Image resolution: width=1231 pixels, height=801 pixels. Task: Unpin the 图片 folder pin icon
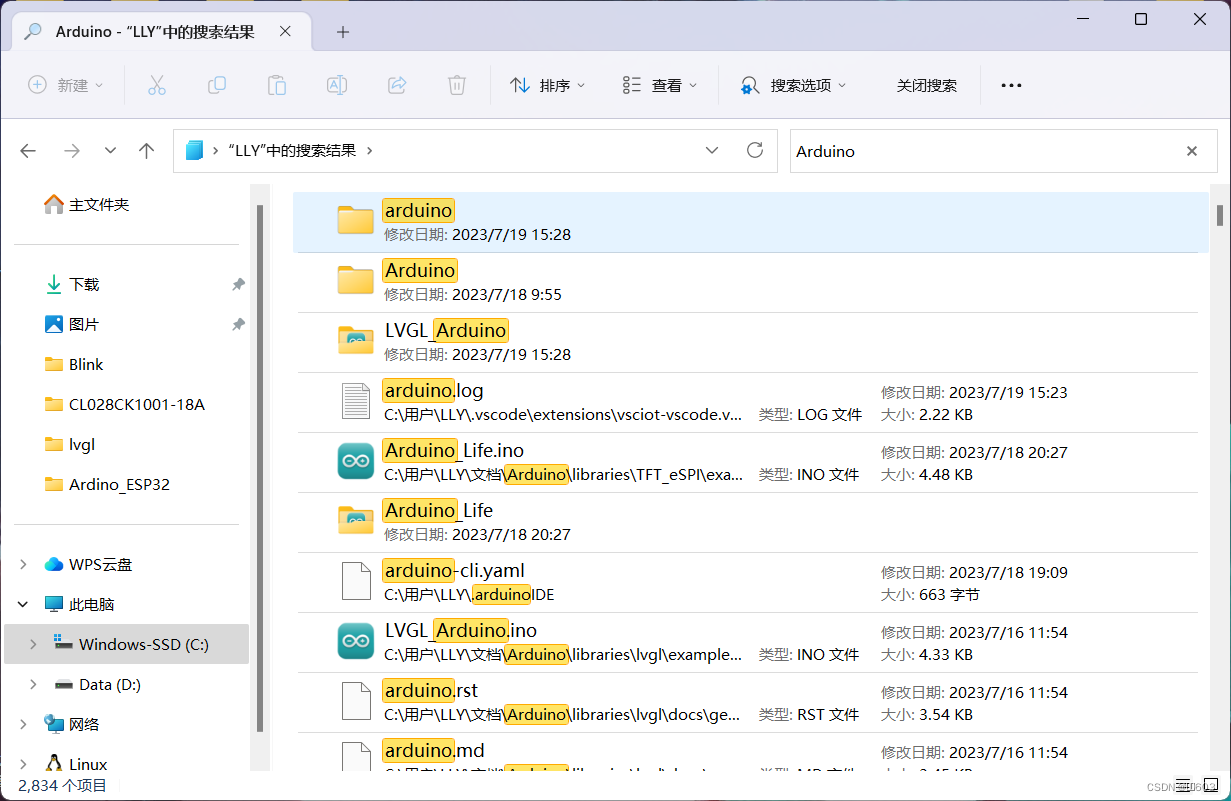[x=238, y=324]
